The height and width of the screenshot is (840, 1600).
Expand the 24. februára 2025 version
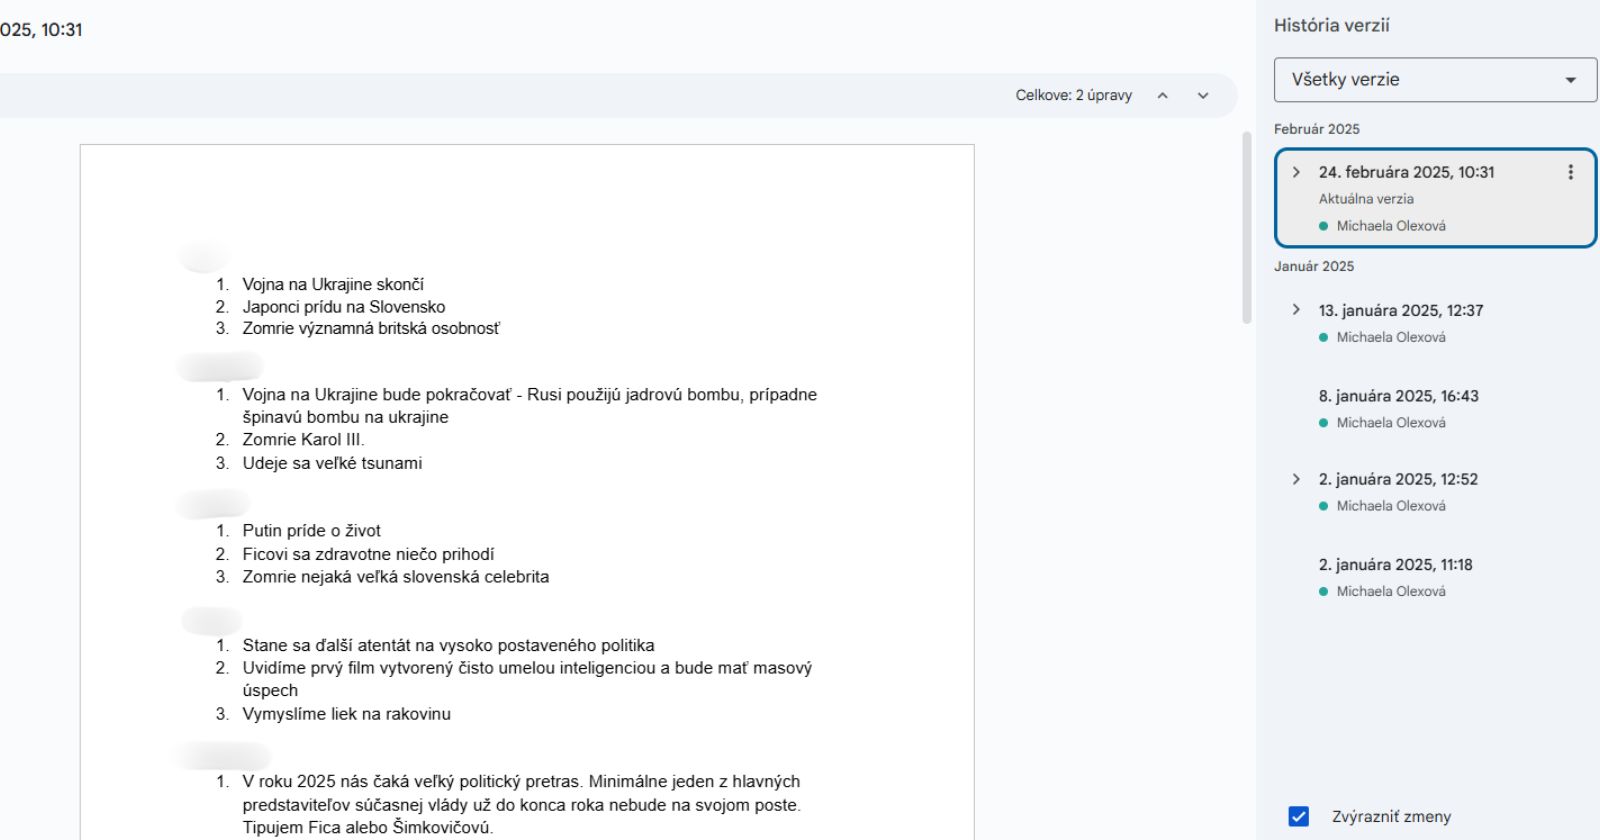1296,172
